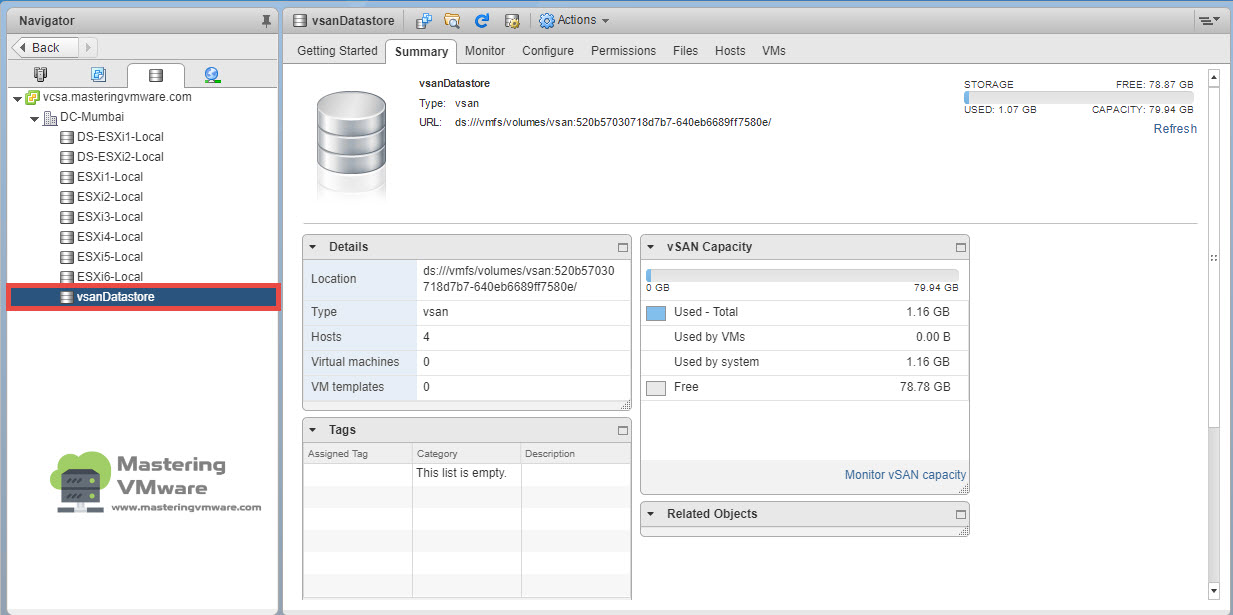The height and width of the screenshot is (615, 1233).
Task: Click the Location path in Details
Action: 519,279
